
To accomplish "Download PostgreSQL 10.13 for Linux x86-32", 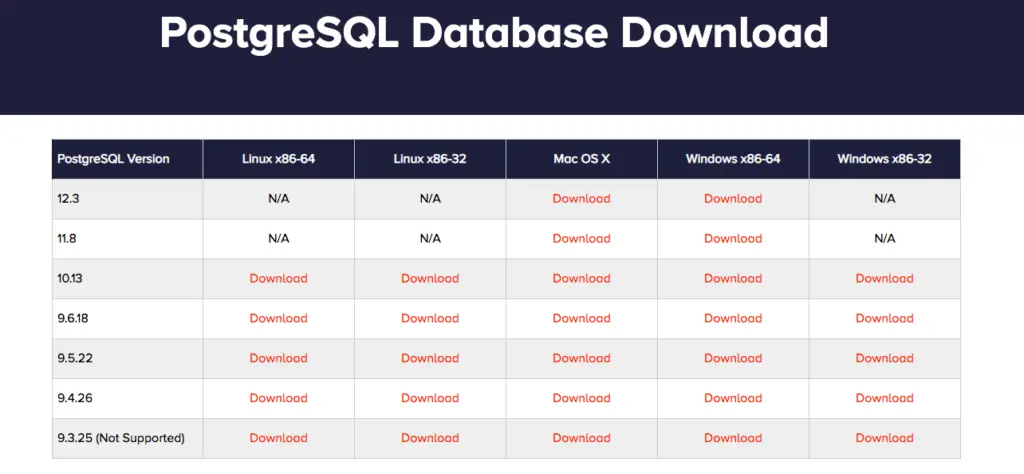I will [x=430, y=278].
